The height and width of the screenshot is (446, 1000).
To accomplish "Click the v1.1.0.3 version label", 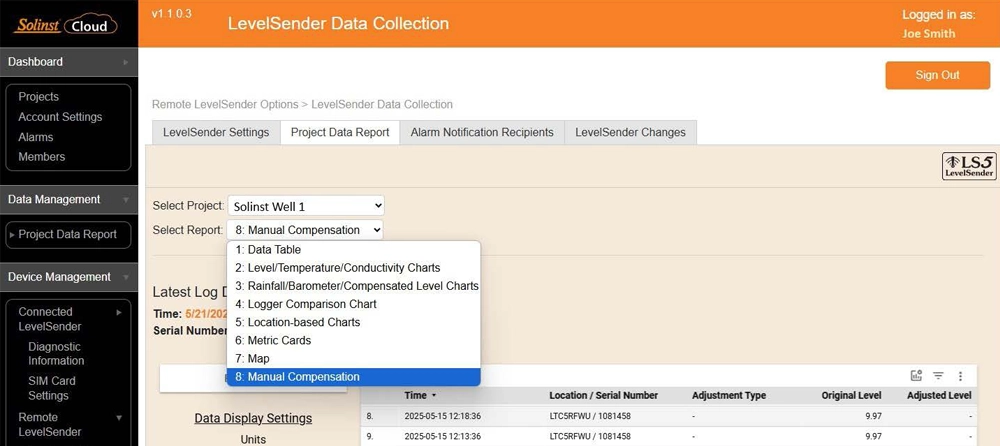I will (172, 14).
